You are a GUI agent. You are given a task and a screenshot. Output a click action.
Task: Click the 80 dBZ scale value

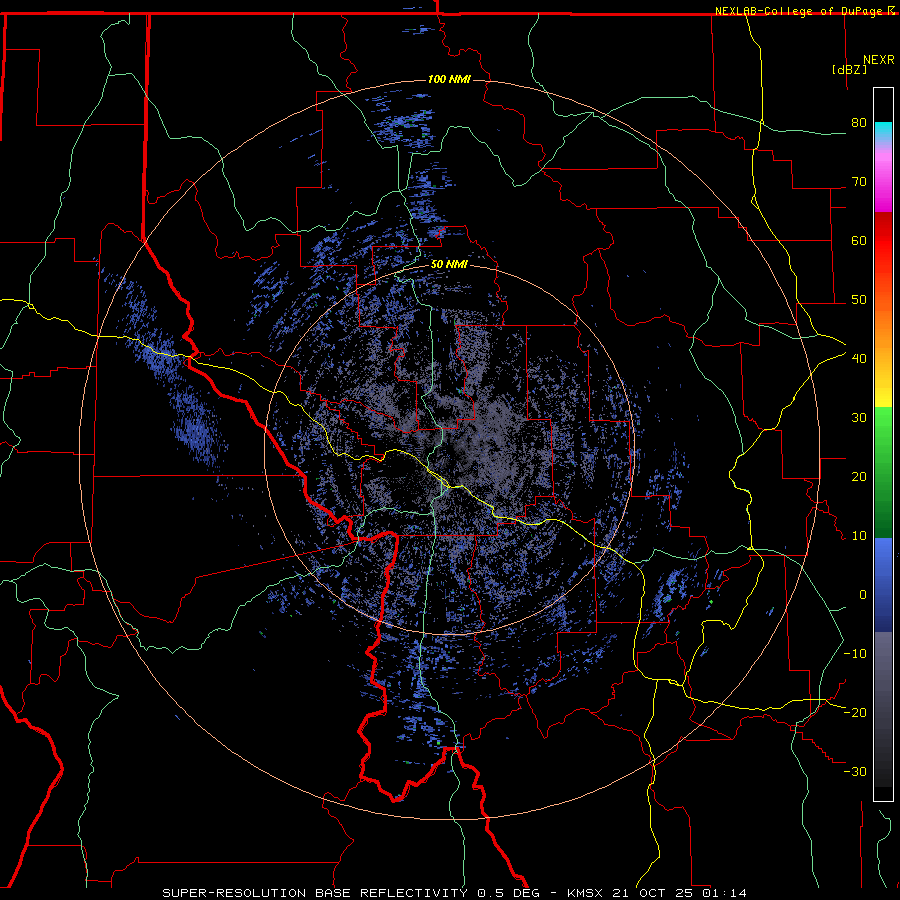(x=859, y=123)
